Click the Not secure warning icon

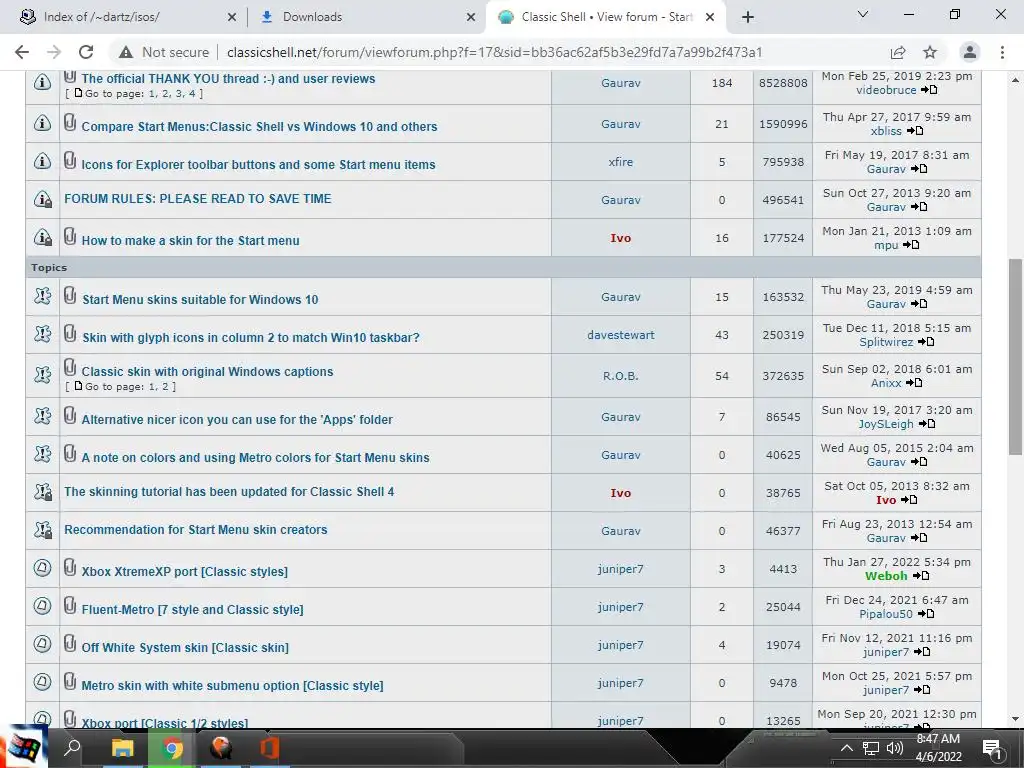point(126,52)
